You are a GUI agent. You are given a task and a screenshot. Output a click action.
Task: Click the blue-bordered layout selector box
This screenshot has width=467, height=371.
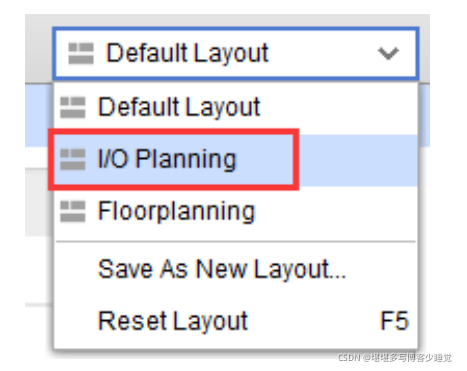[235, 54]
